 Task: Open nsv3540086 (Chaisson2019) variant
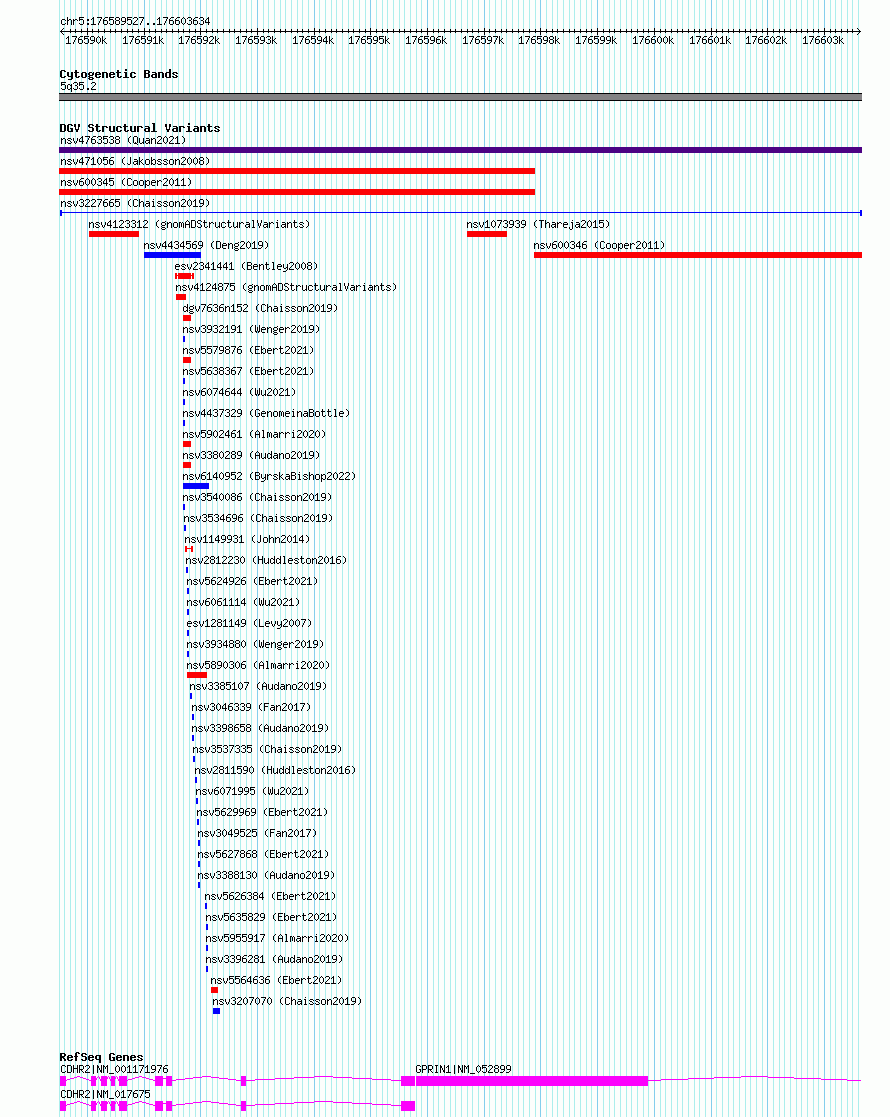(x=257, y=497)
